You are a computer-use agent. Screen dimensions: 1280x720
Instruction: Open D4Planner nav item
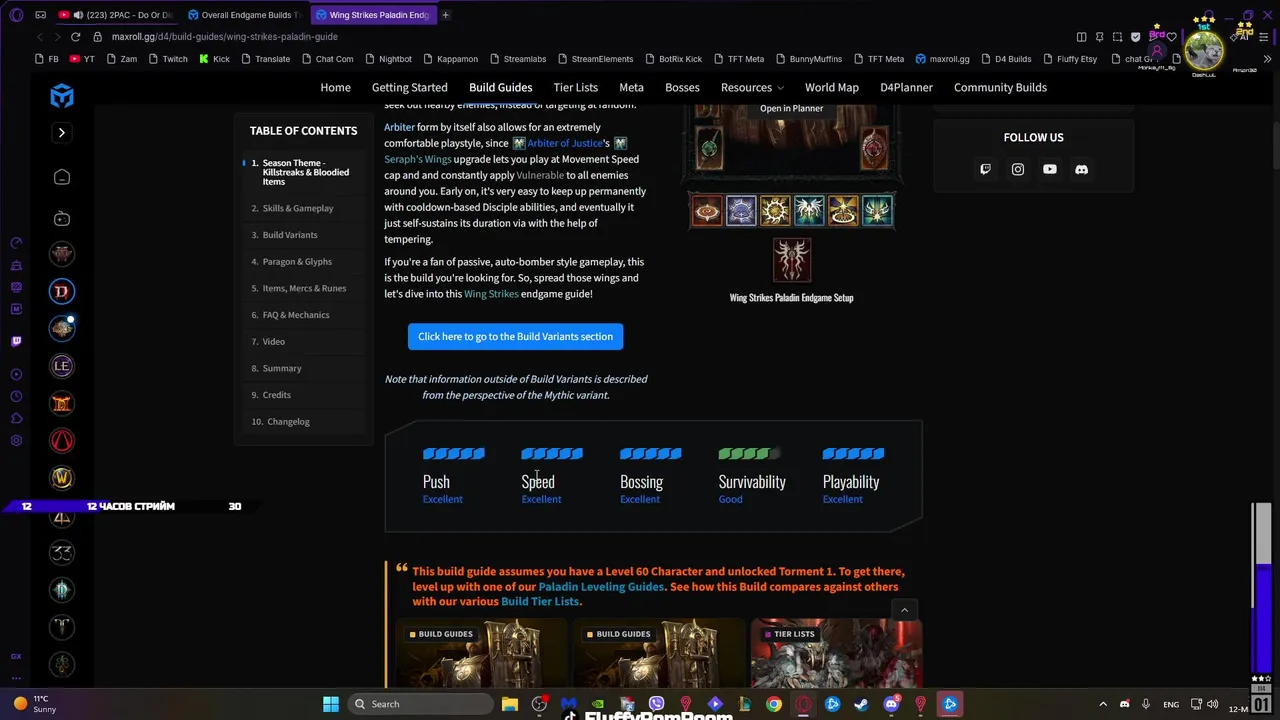(x=906, y=87)
